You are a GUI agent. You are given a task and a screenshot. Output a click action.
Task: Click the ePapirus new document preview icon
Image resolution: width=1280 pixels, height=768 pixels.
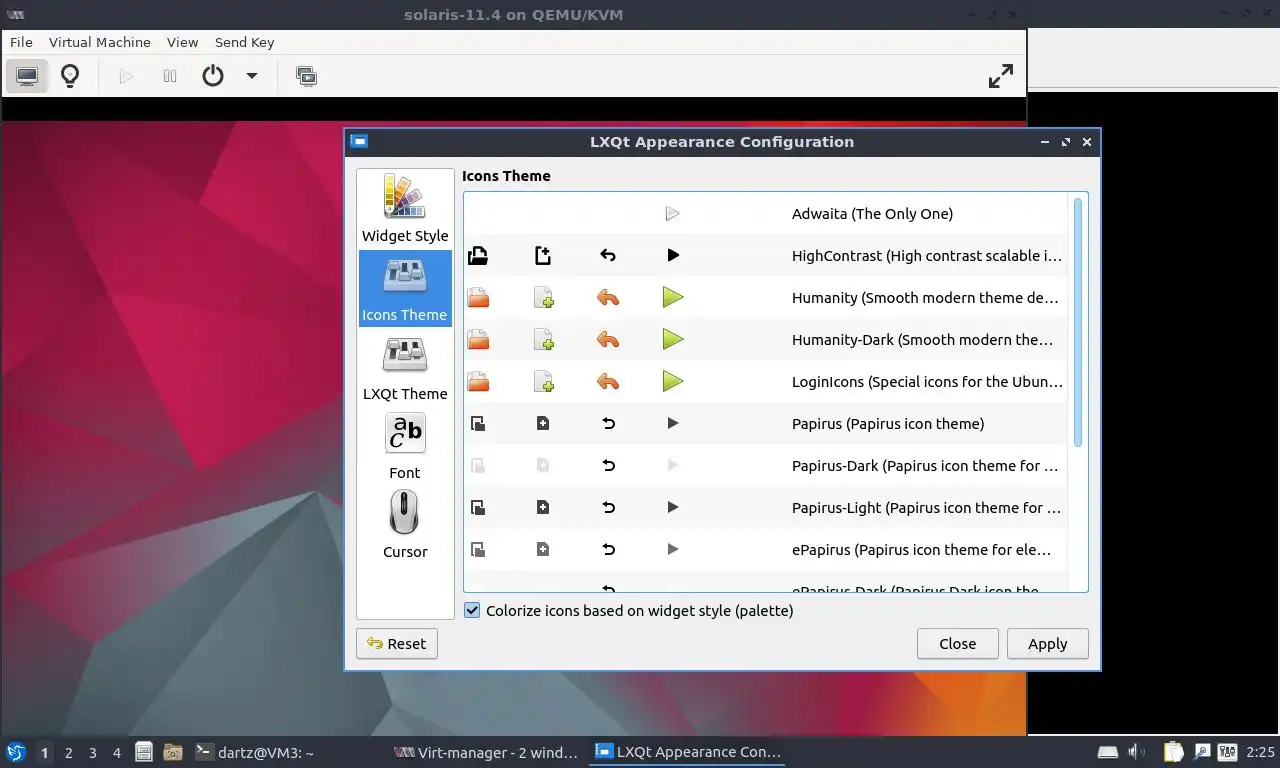[543, 550]
